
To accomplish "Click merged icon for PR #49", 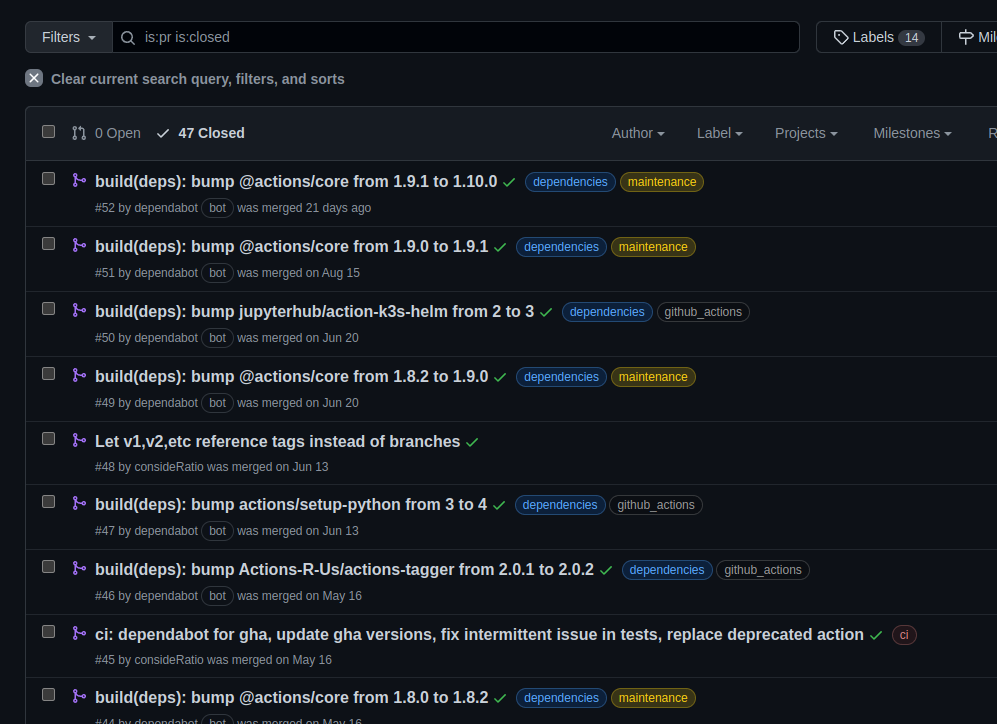I will click(x=79, y=376).
